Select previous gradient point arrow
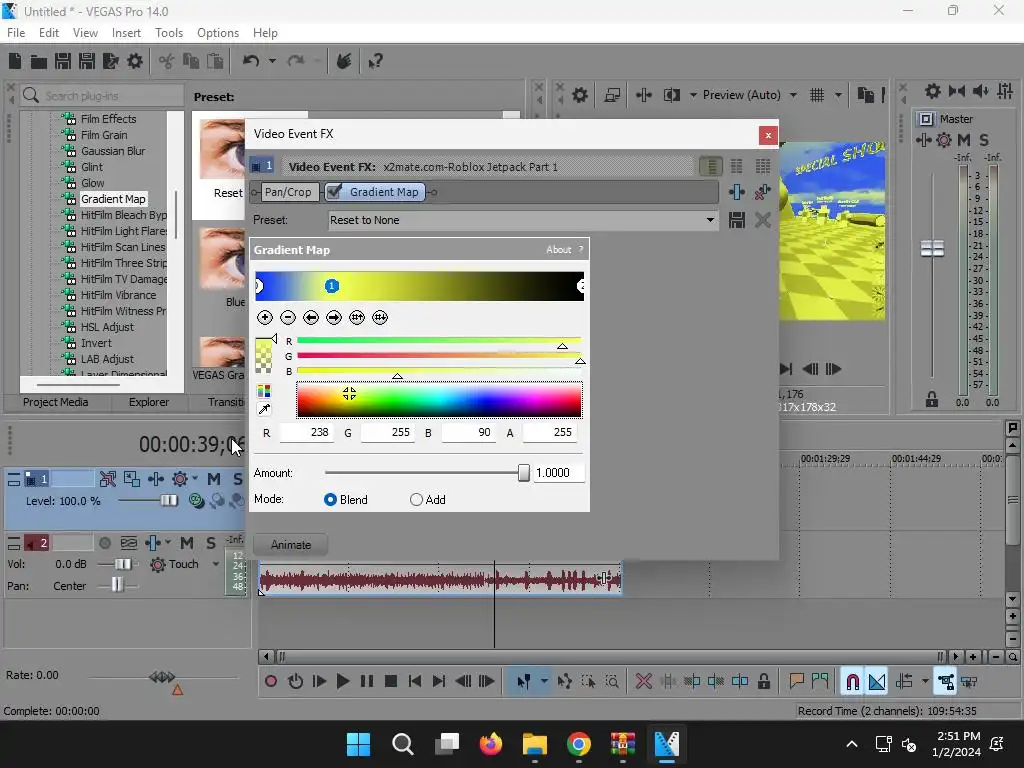Viewport: 1024px width, 768px height. (311, 317)
